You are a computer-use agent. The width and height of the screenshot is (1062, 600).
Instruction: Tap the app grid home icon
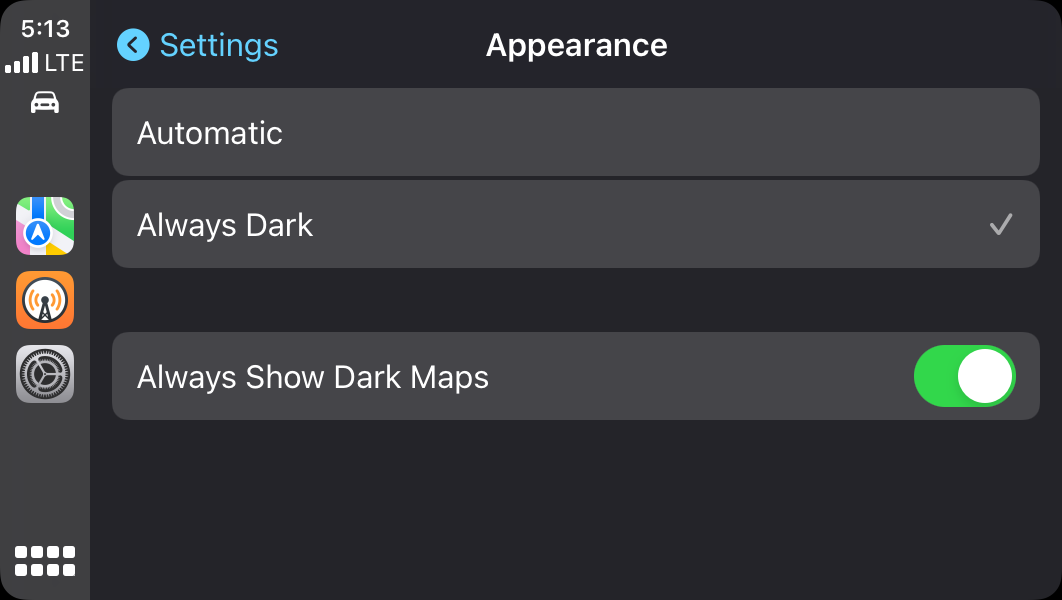tap(45, 561)
